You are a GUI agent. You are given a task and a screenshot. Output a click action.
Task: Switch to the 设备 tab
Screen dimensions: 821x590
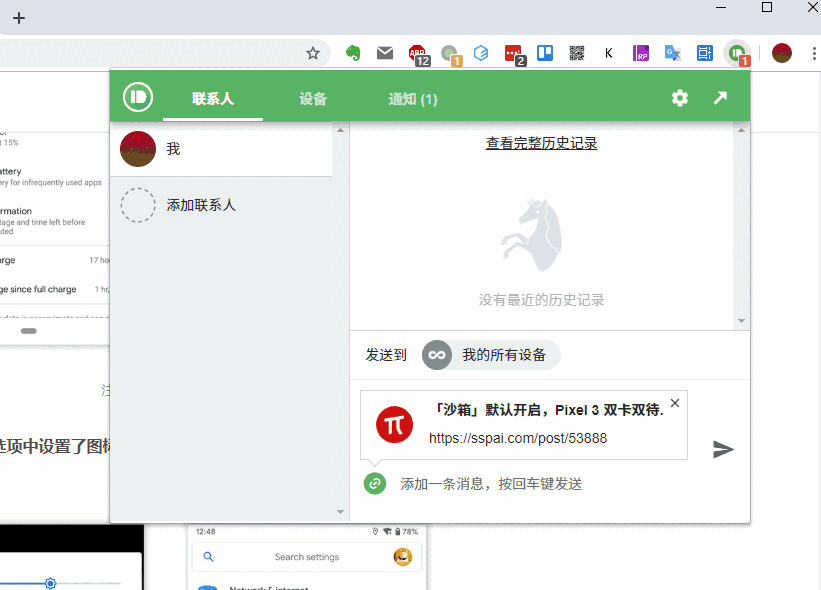[x=313, y=99]
